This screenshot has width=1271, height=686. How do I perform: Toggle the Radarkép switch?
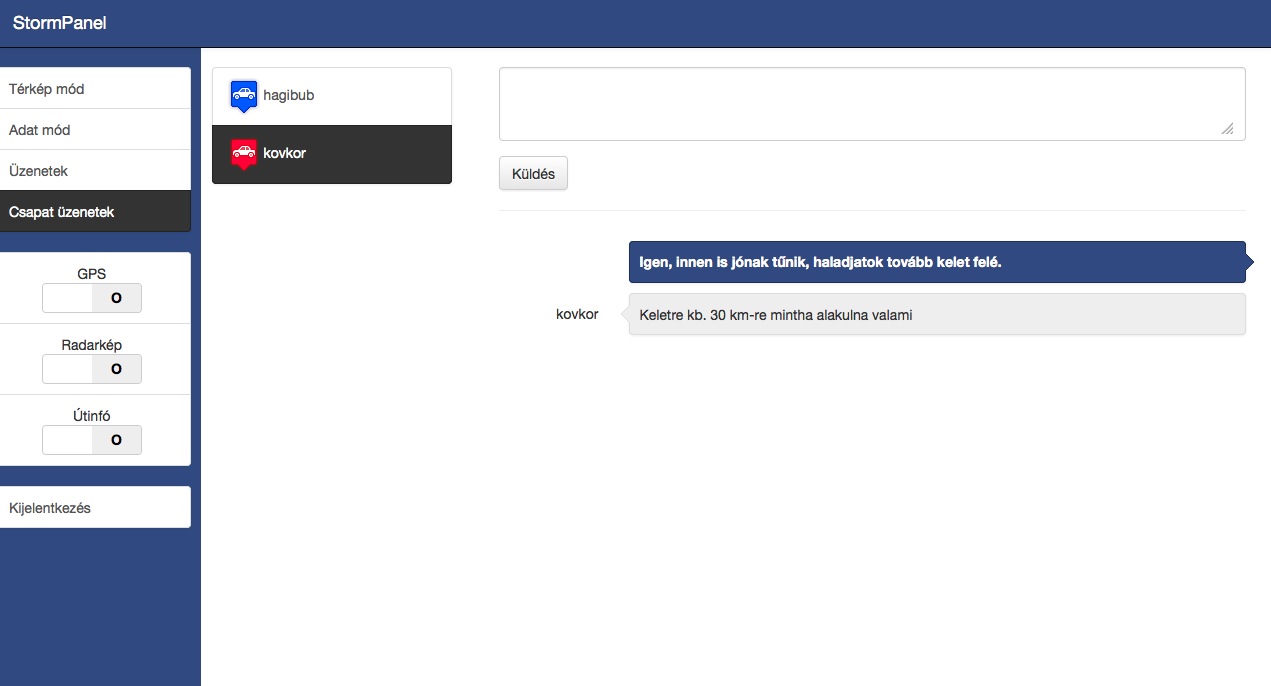tap(92, 369)
